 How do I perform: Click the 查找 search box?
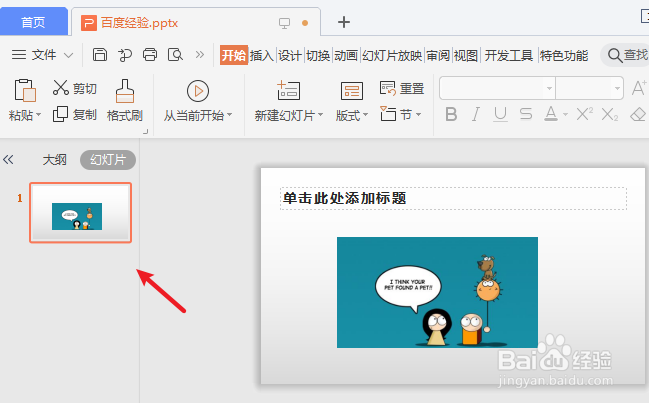[625, 55]
